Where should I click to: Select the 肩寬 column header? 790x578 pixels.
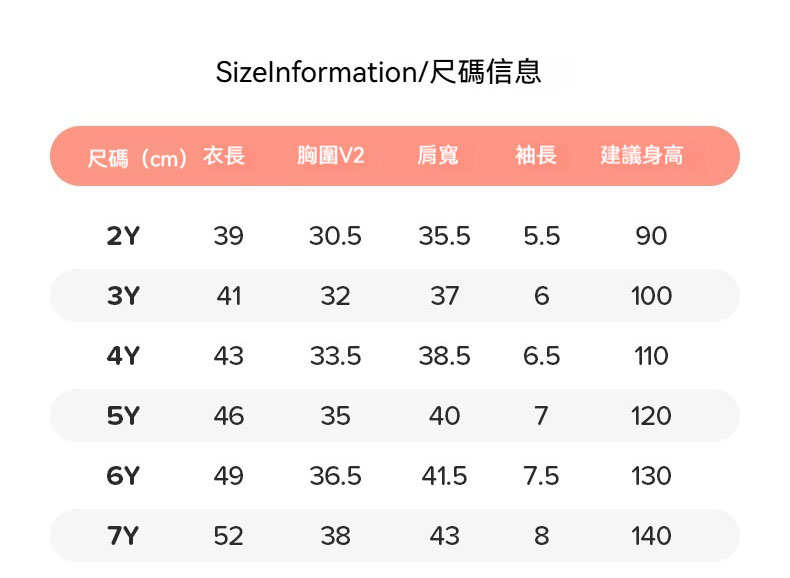(438, 156)
